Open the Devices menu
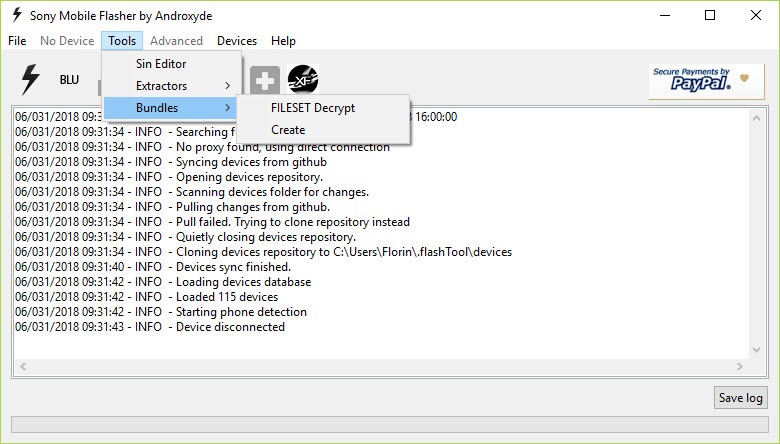780x444 pixels. point(237,41)
